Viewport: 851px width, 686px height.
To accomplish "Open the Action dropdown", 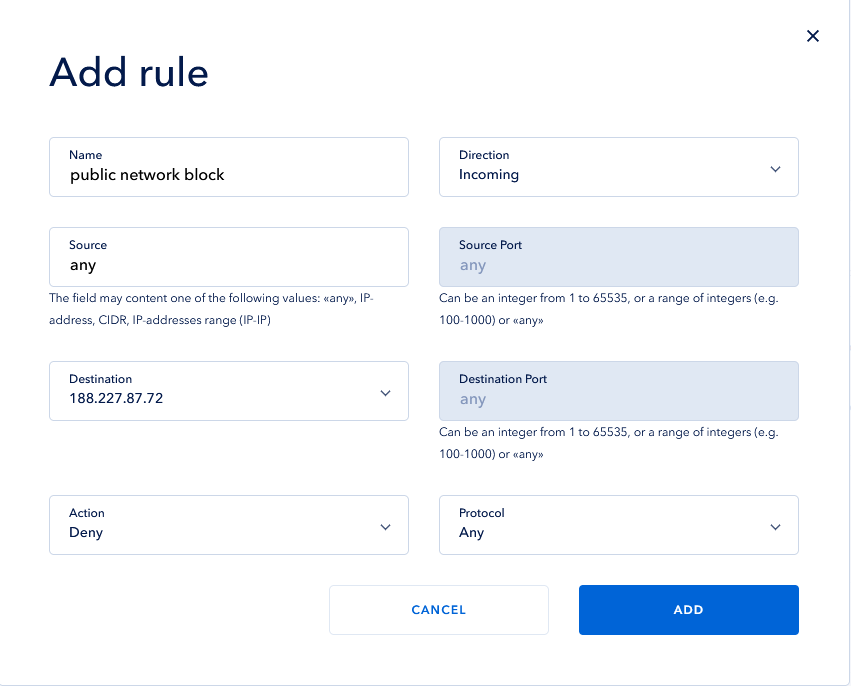I will 228,525.
